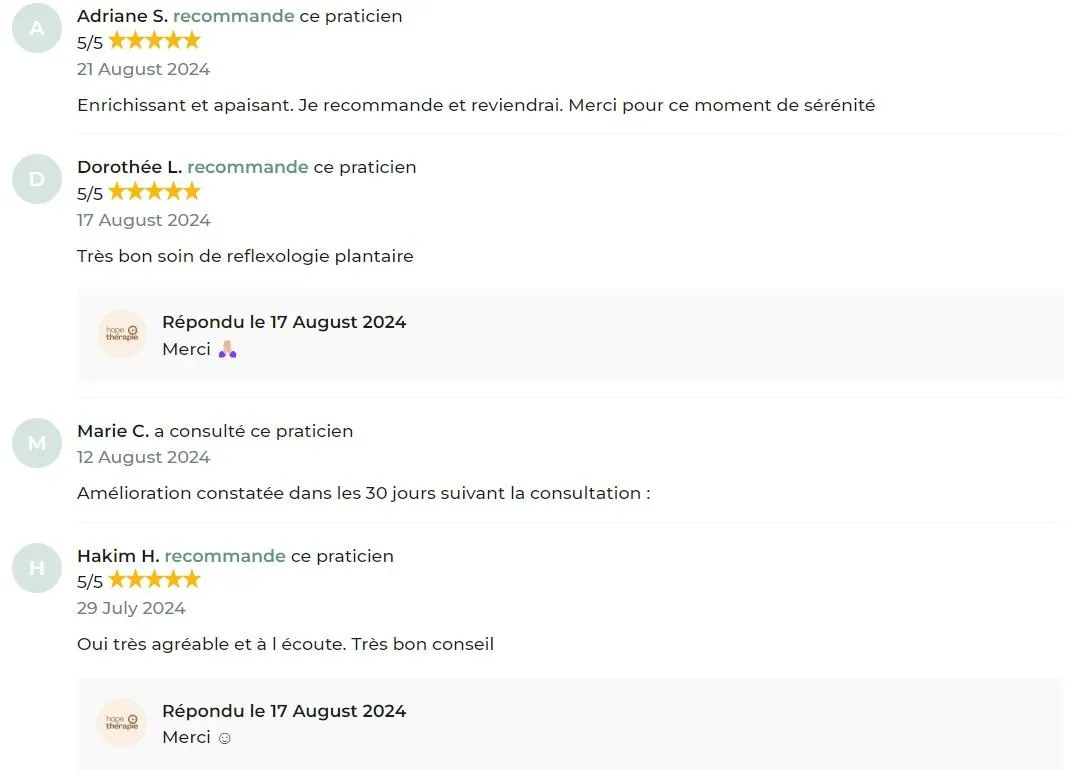Viewport: 1067px width, 778px height.
Task: Click 'recommande' link next to Dorothée L.
Action: point(248,167)
